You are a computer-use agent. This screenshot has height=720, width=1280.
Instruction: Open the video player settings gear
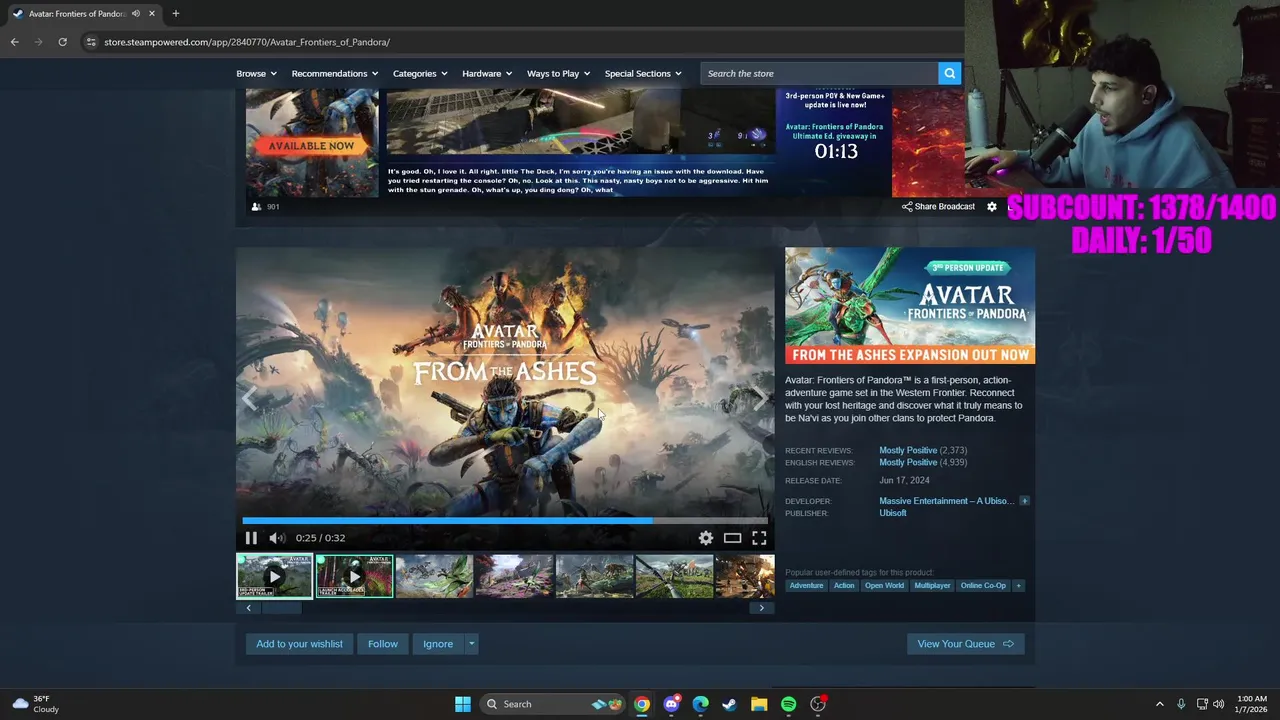pos(706,538)
